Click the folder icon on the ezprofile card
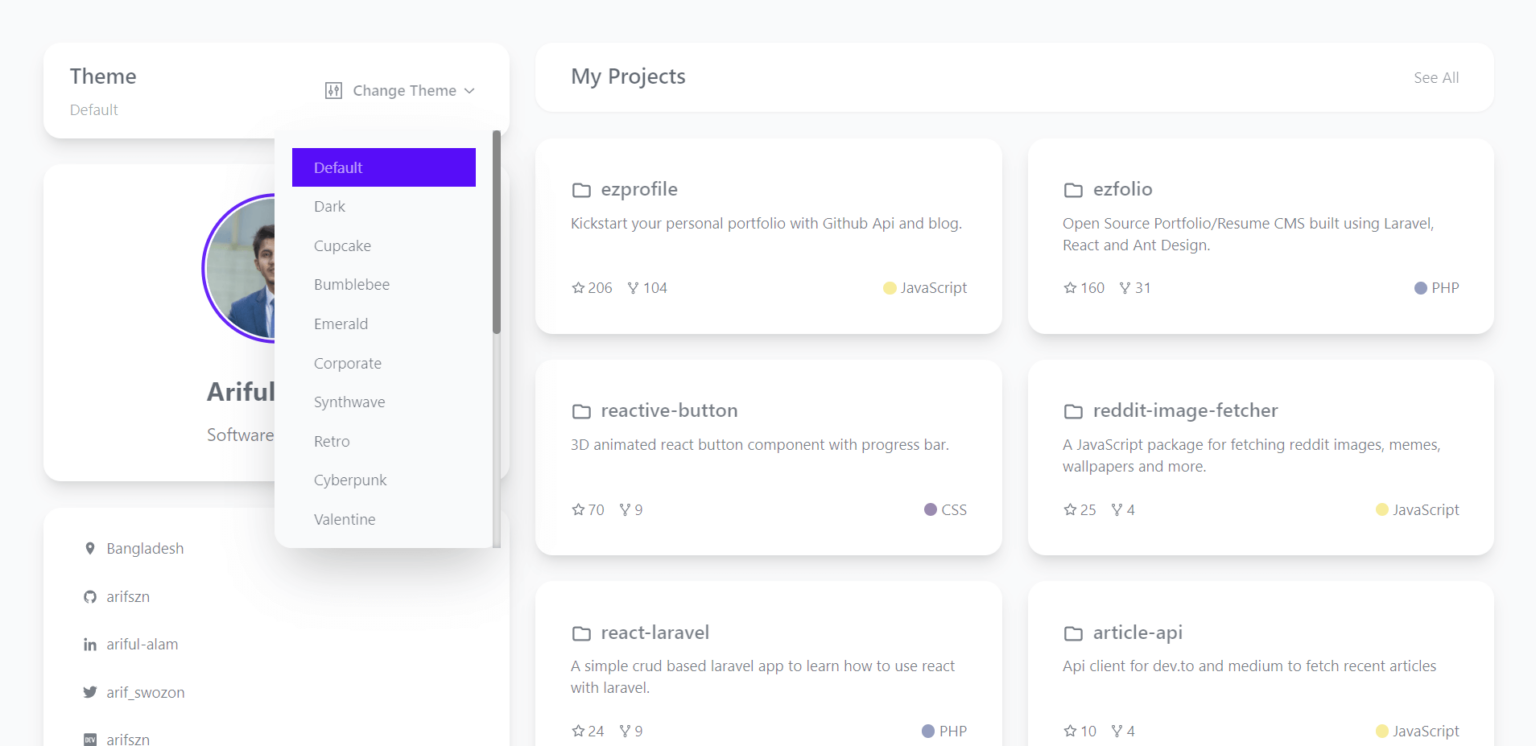 pos(581,189)
